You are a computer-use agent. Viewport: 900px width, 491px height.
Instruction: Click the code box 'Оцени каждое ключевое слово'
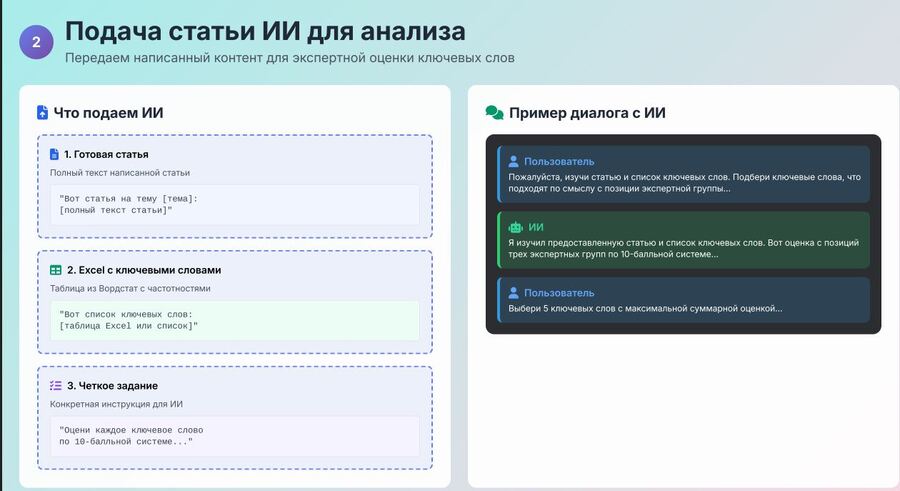(x=235, y=436)
